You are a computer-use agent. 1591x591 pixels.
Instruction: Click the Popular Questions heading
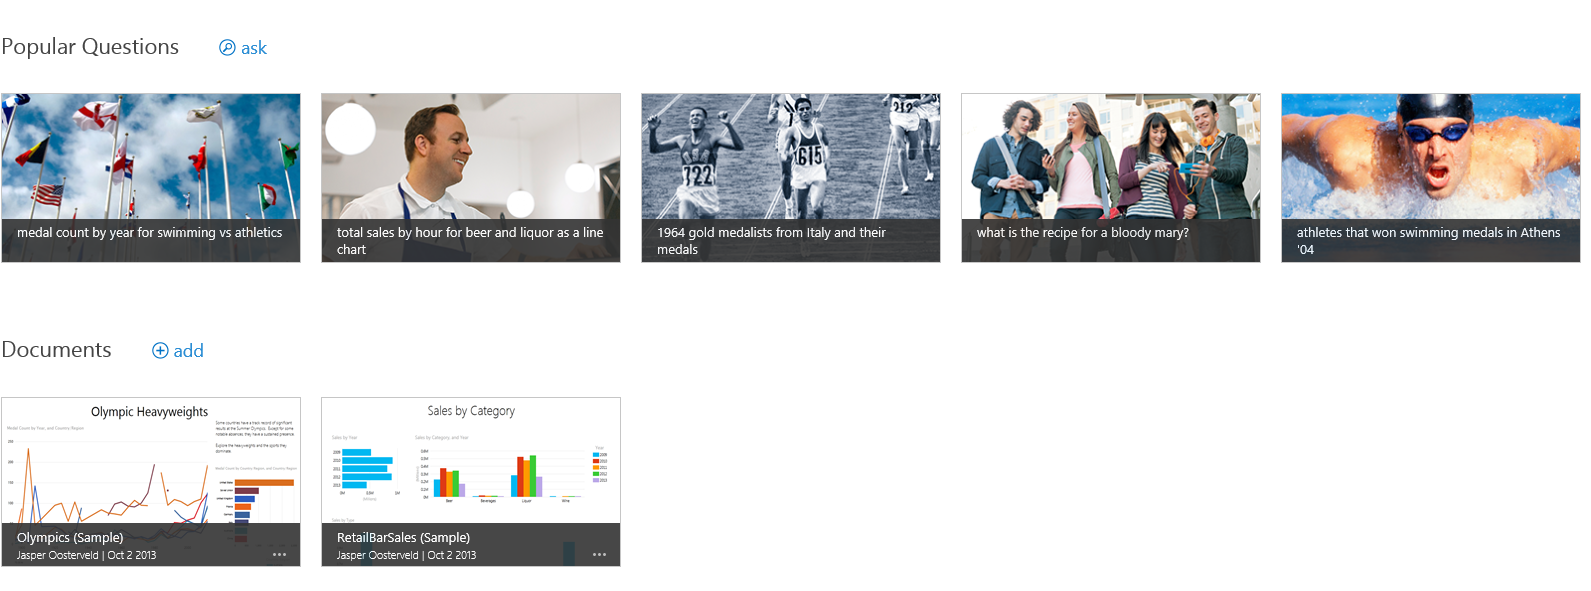pos(90,47)
